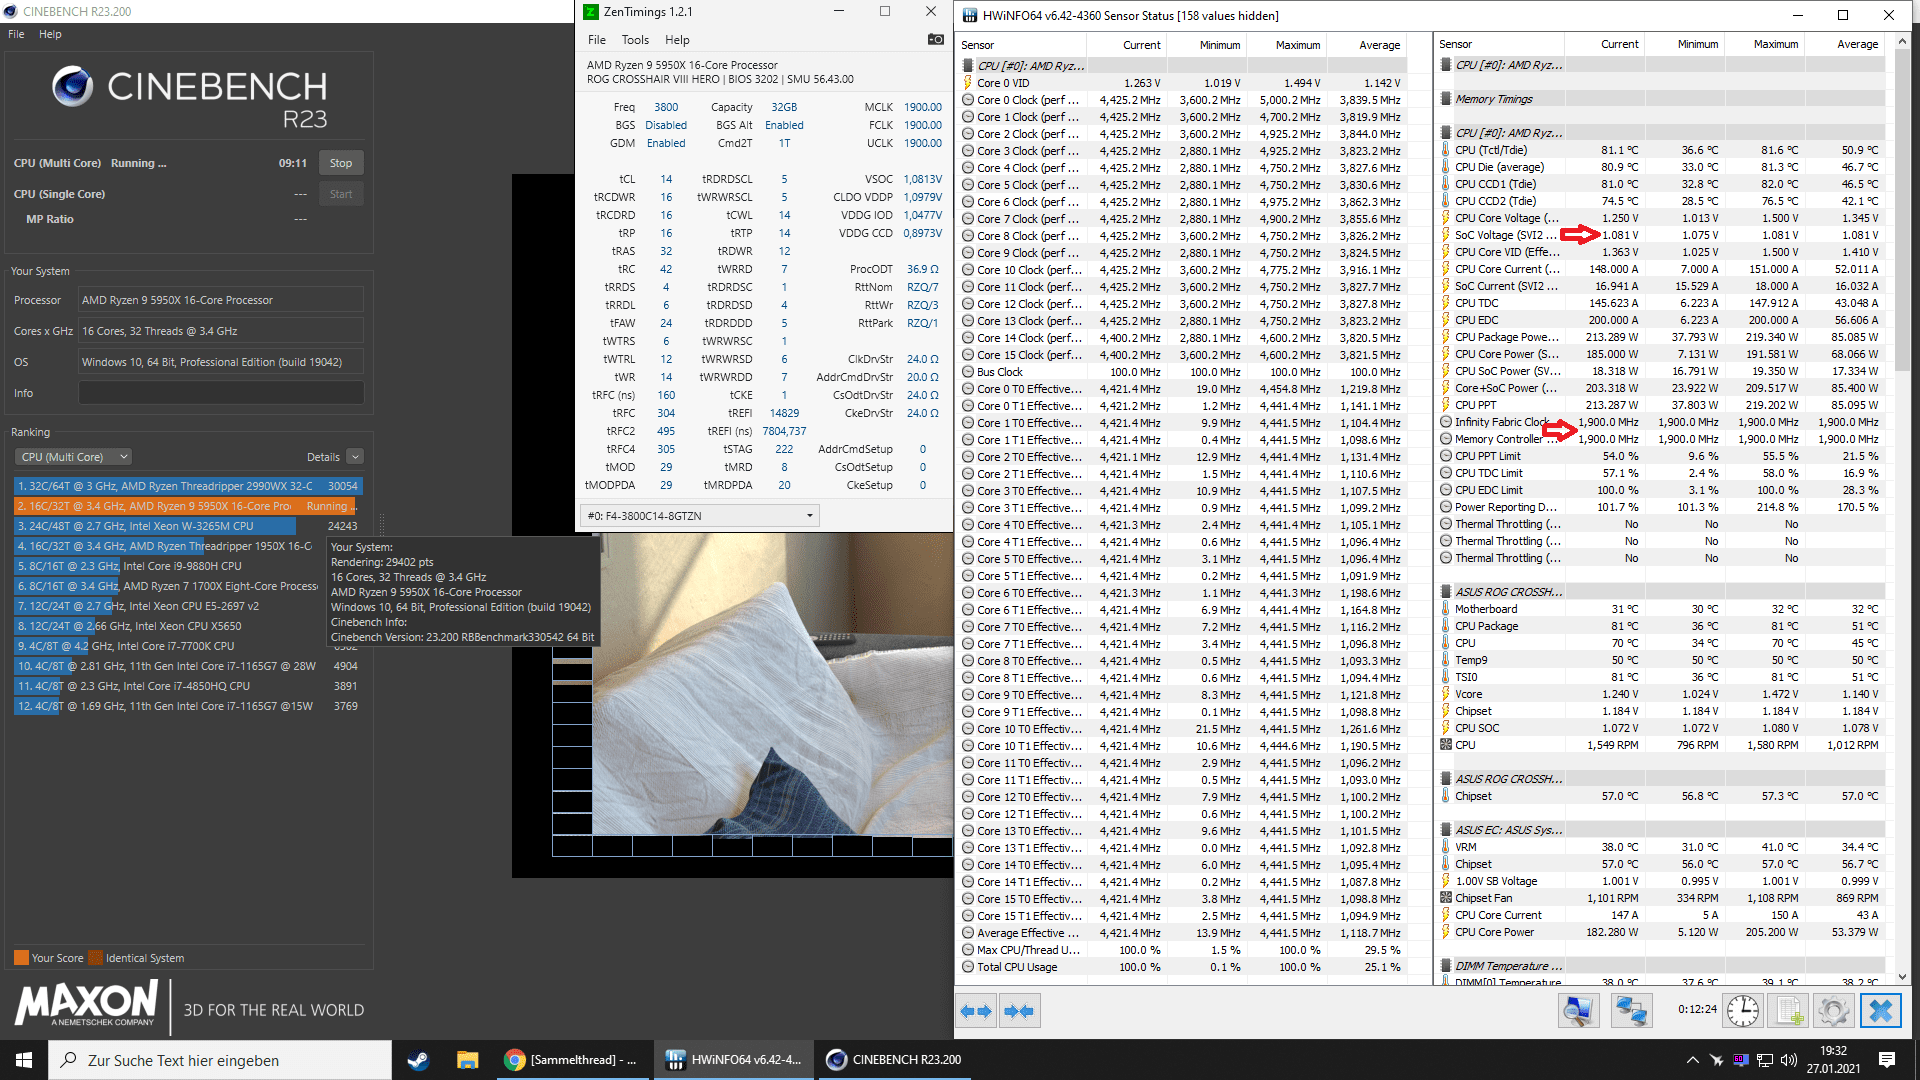Click the CPU Package Power sensor row
This screenshot has width=1920, height=1080.
1660,337
